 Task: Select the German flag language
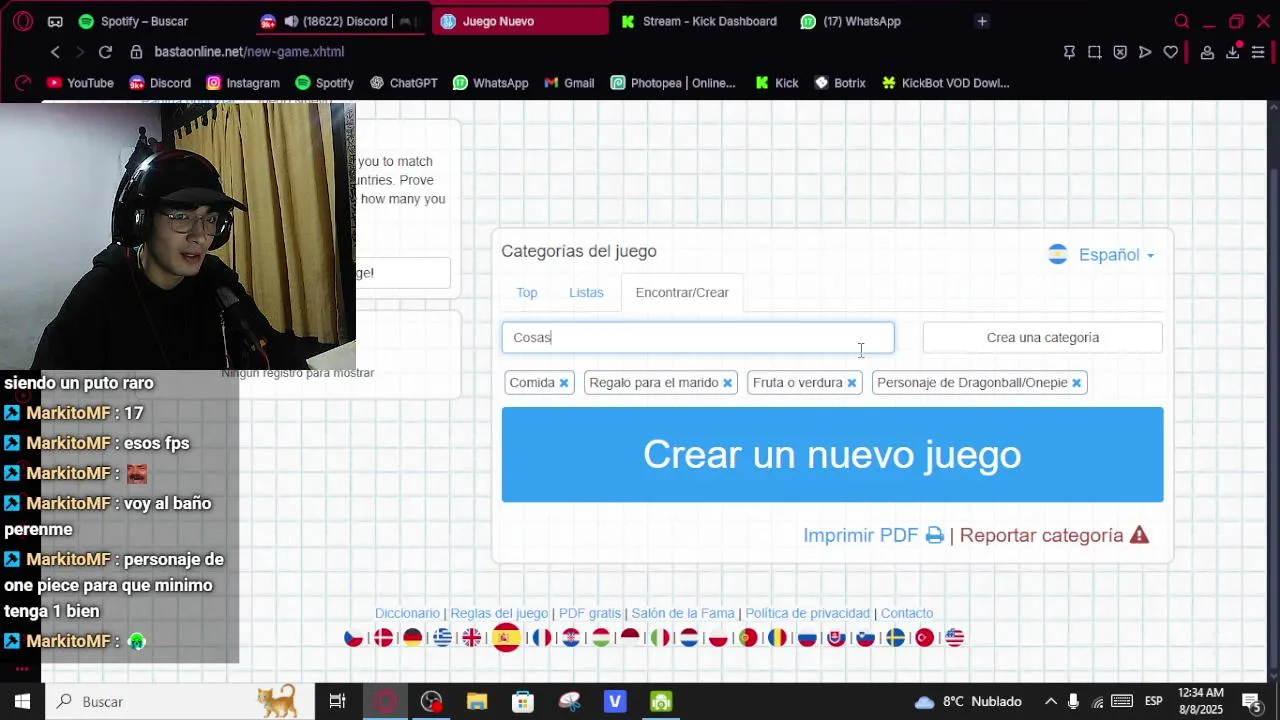pyautogui.click(x=413, y=638)
